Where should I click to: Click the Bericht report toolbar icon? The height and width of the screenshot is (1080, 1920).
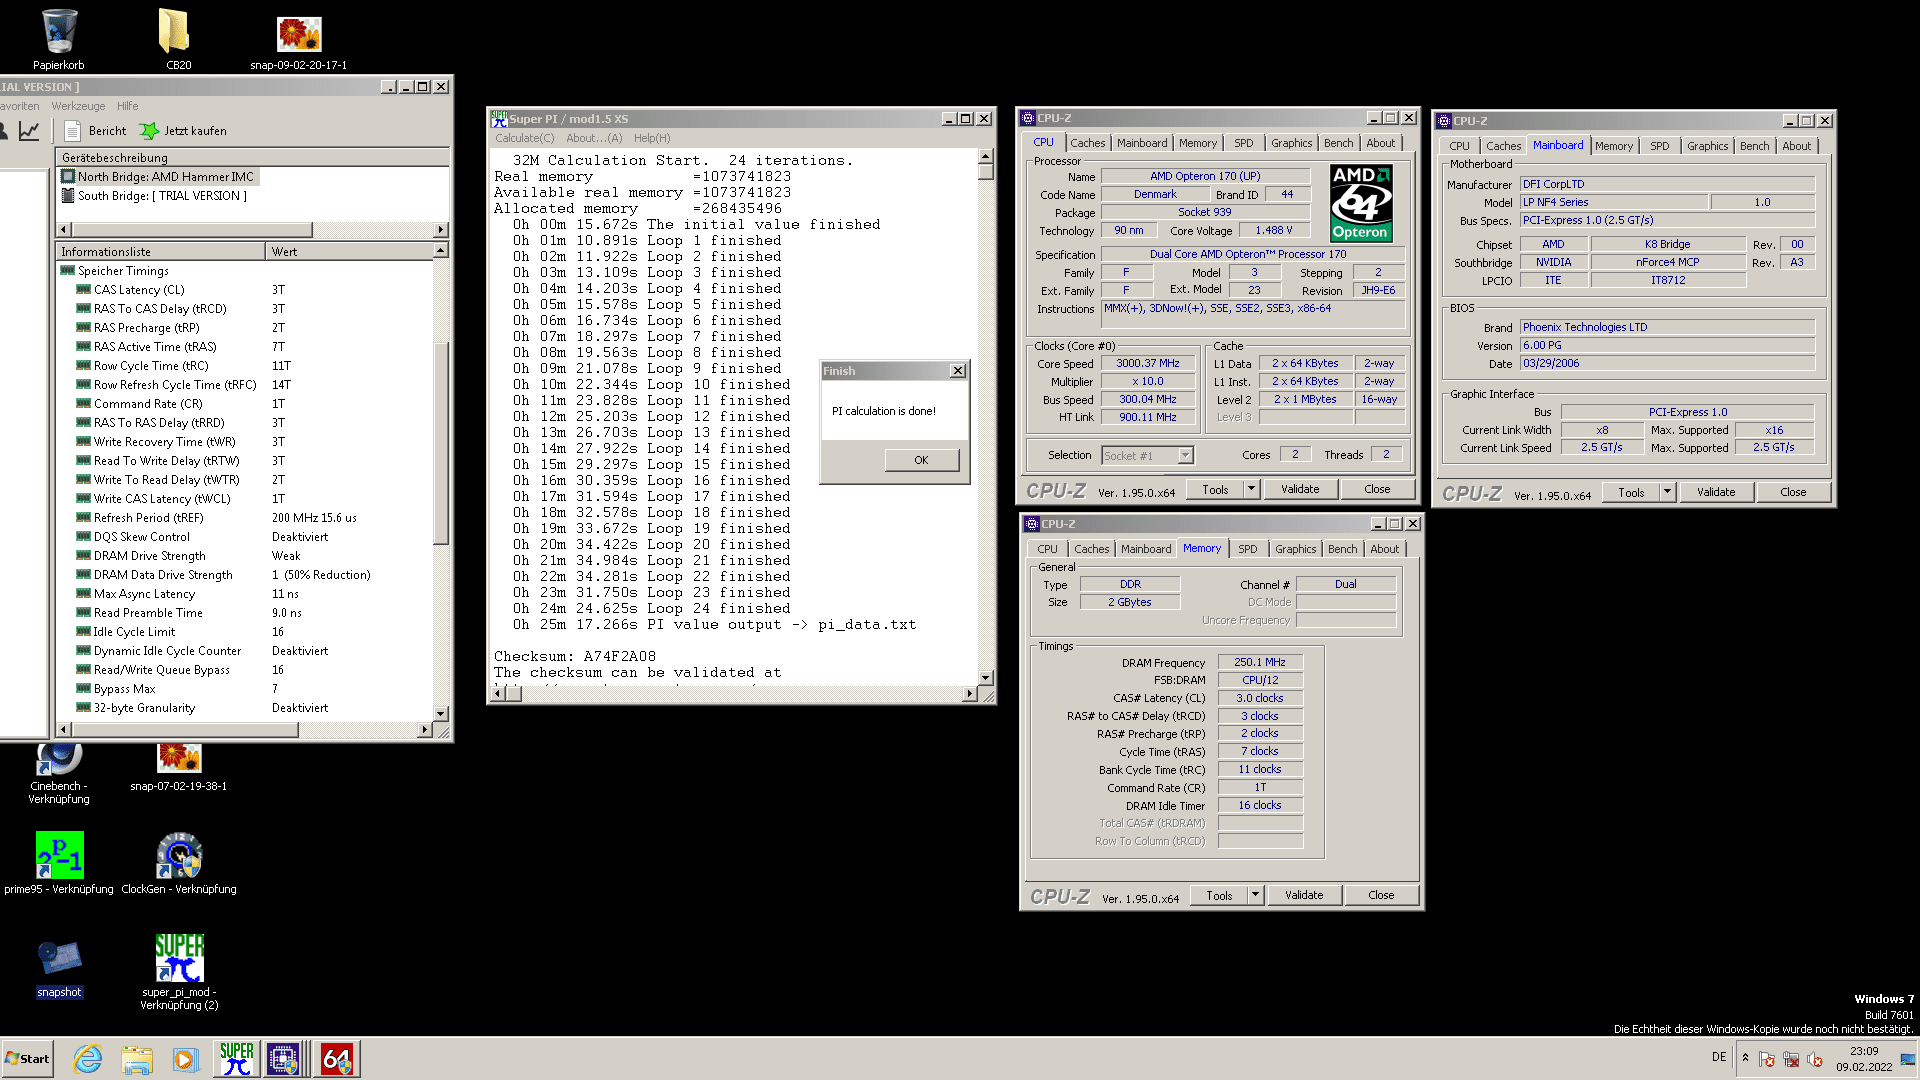pyautogui.click(x=72, y=131)
